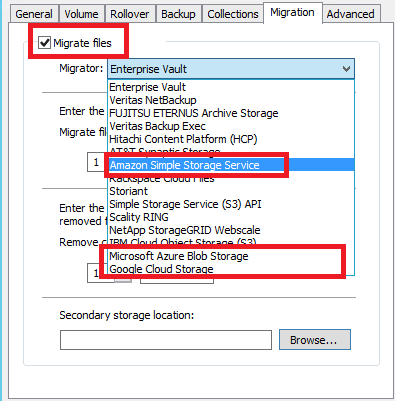Image resolution: width=395 pixels, height=401 pixels.
Task: Open the Volume tab
Action: point(81,14)
